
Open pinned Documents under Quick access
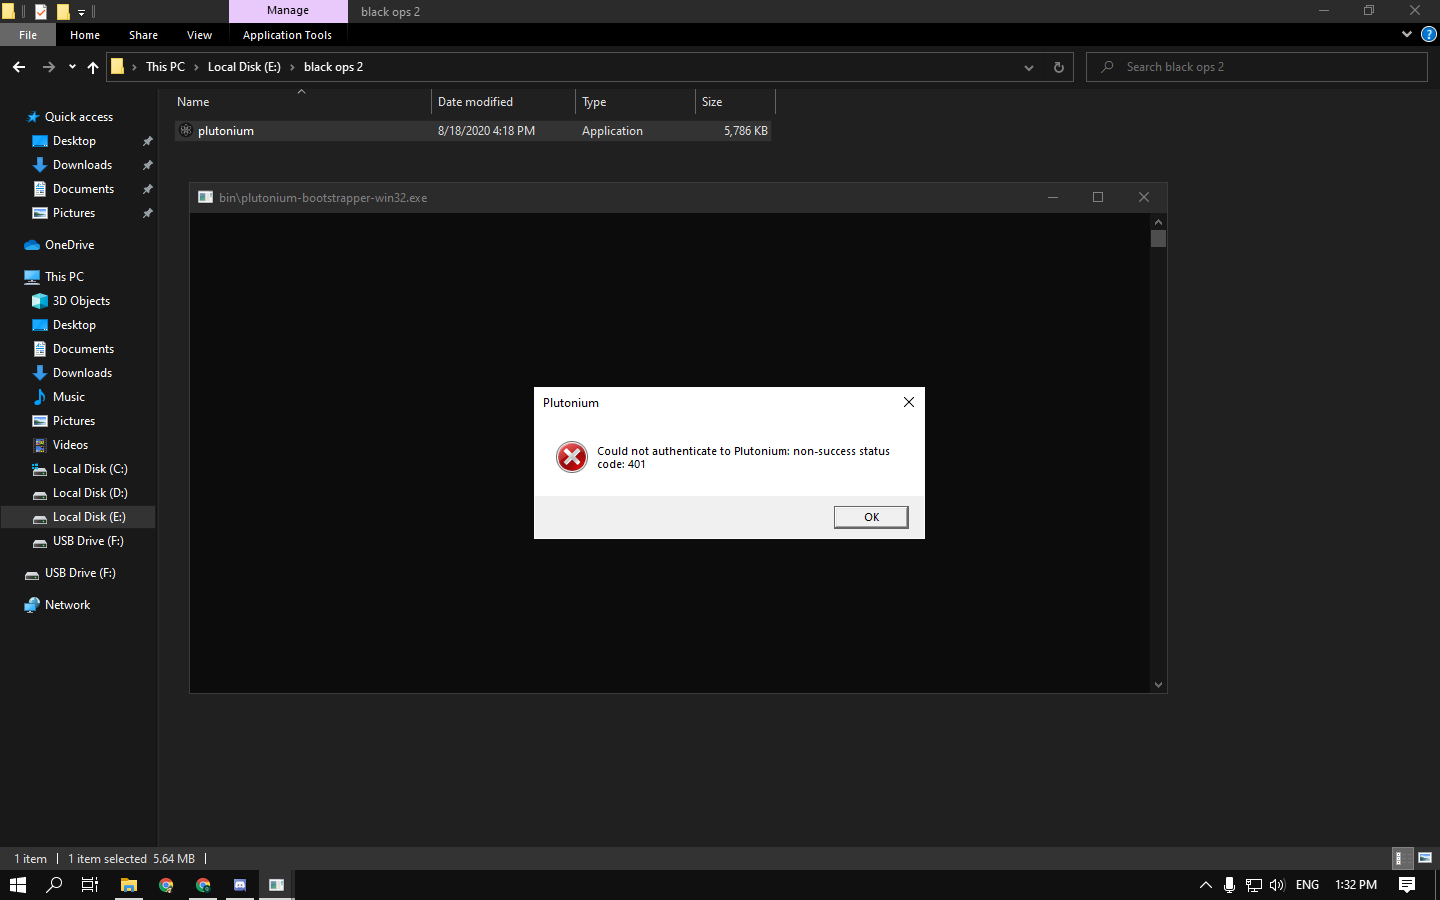83,189
